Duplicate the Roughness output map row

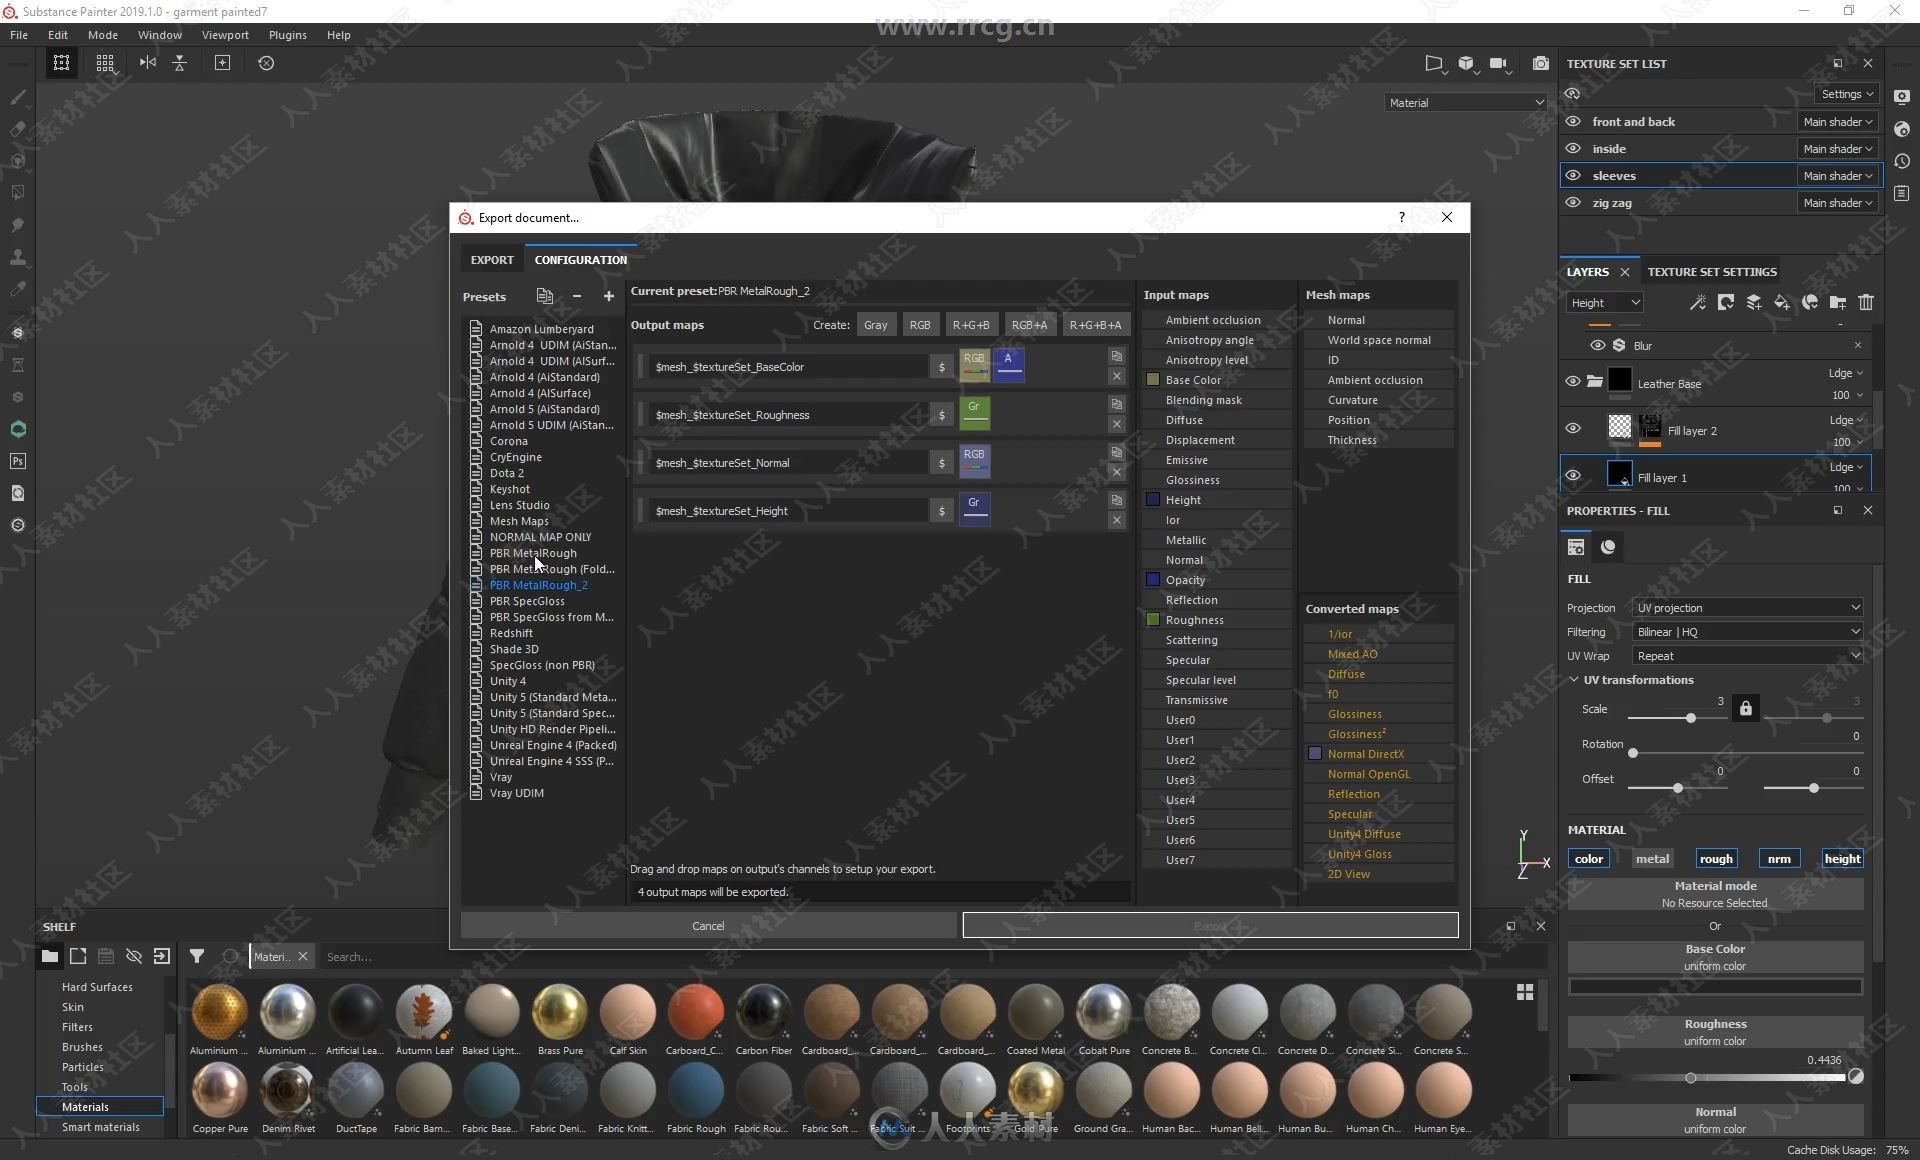click(x=1117, y=404)
